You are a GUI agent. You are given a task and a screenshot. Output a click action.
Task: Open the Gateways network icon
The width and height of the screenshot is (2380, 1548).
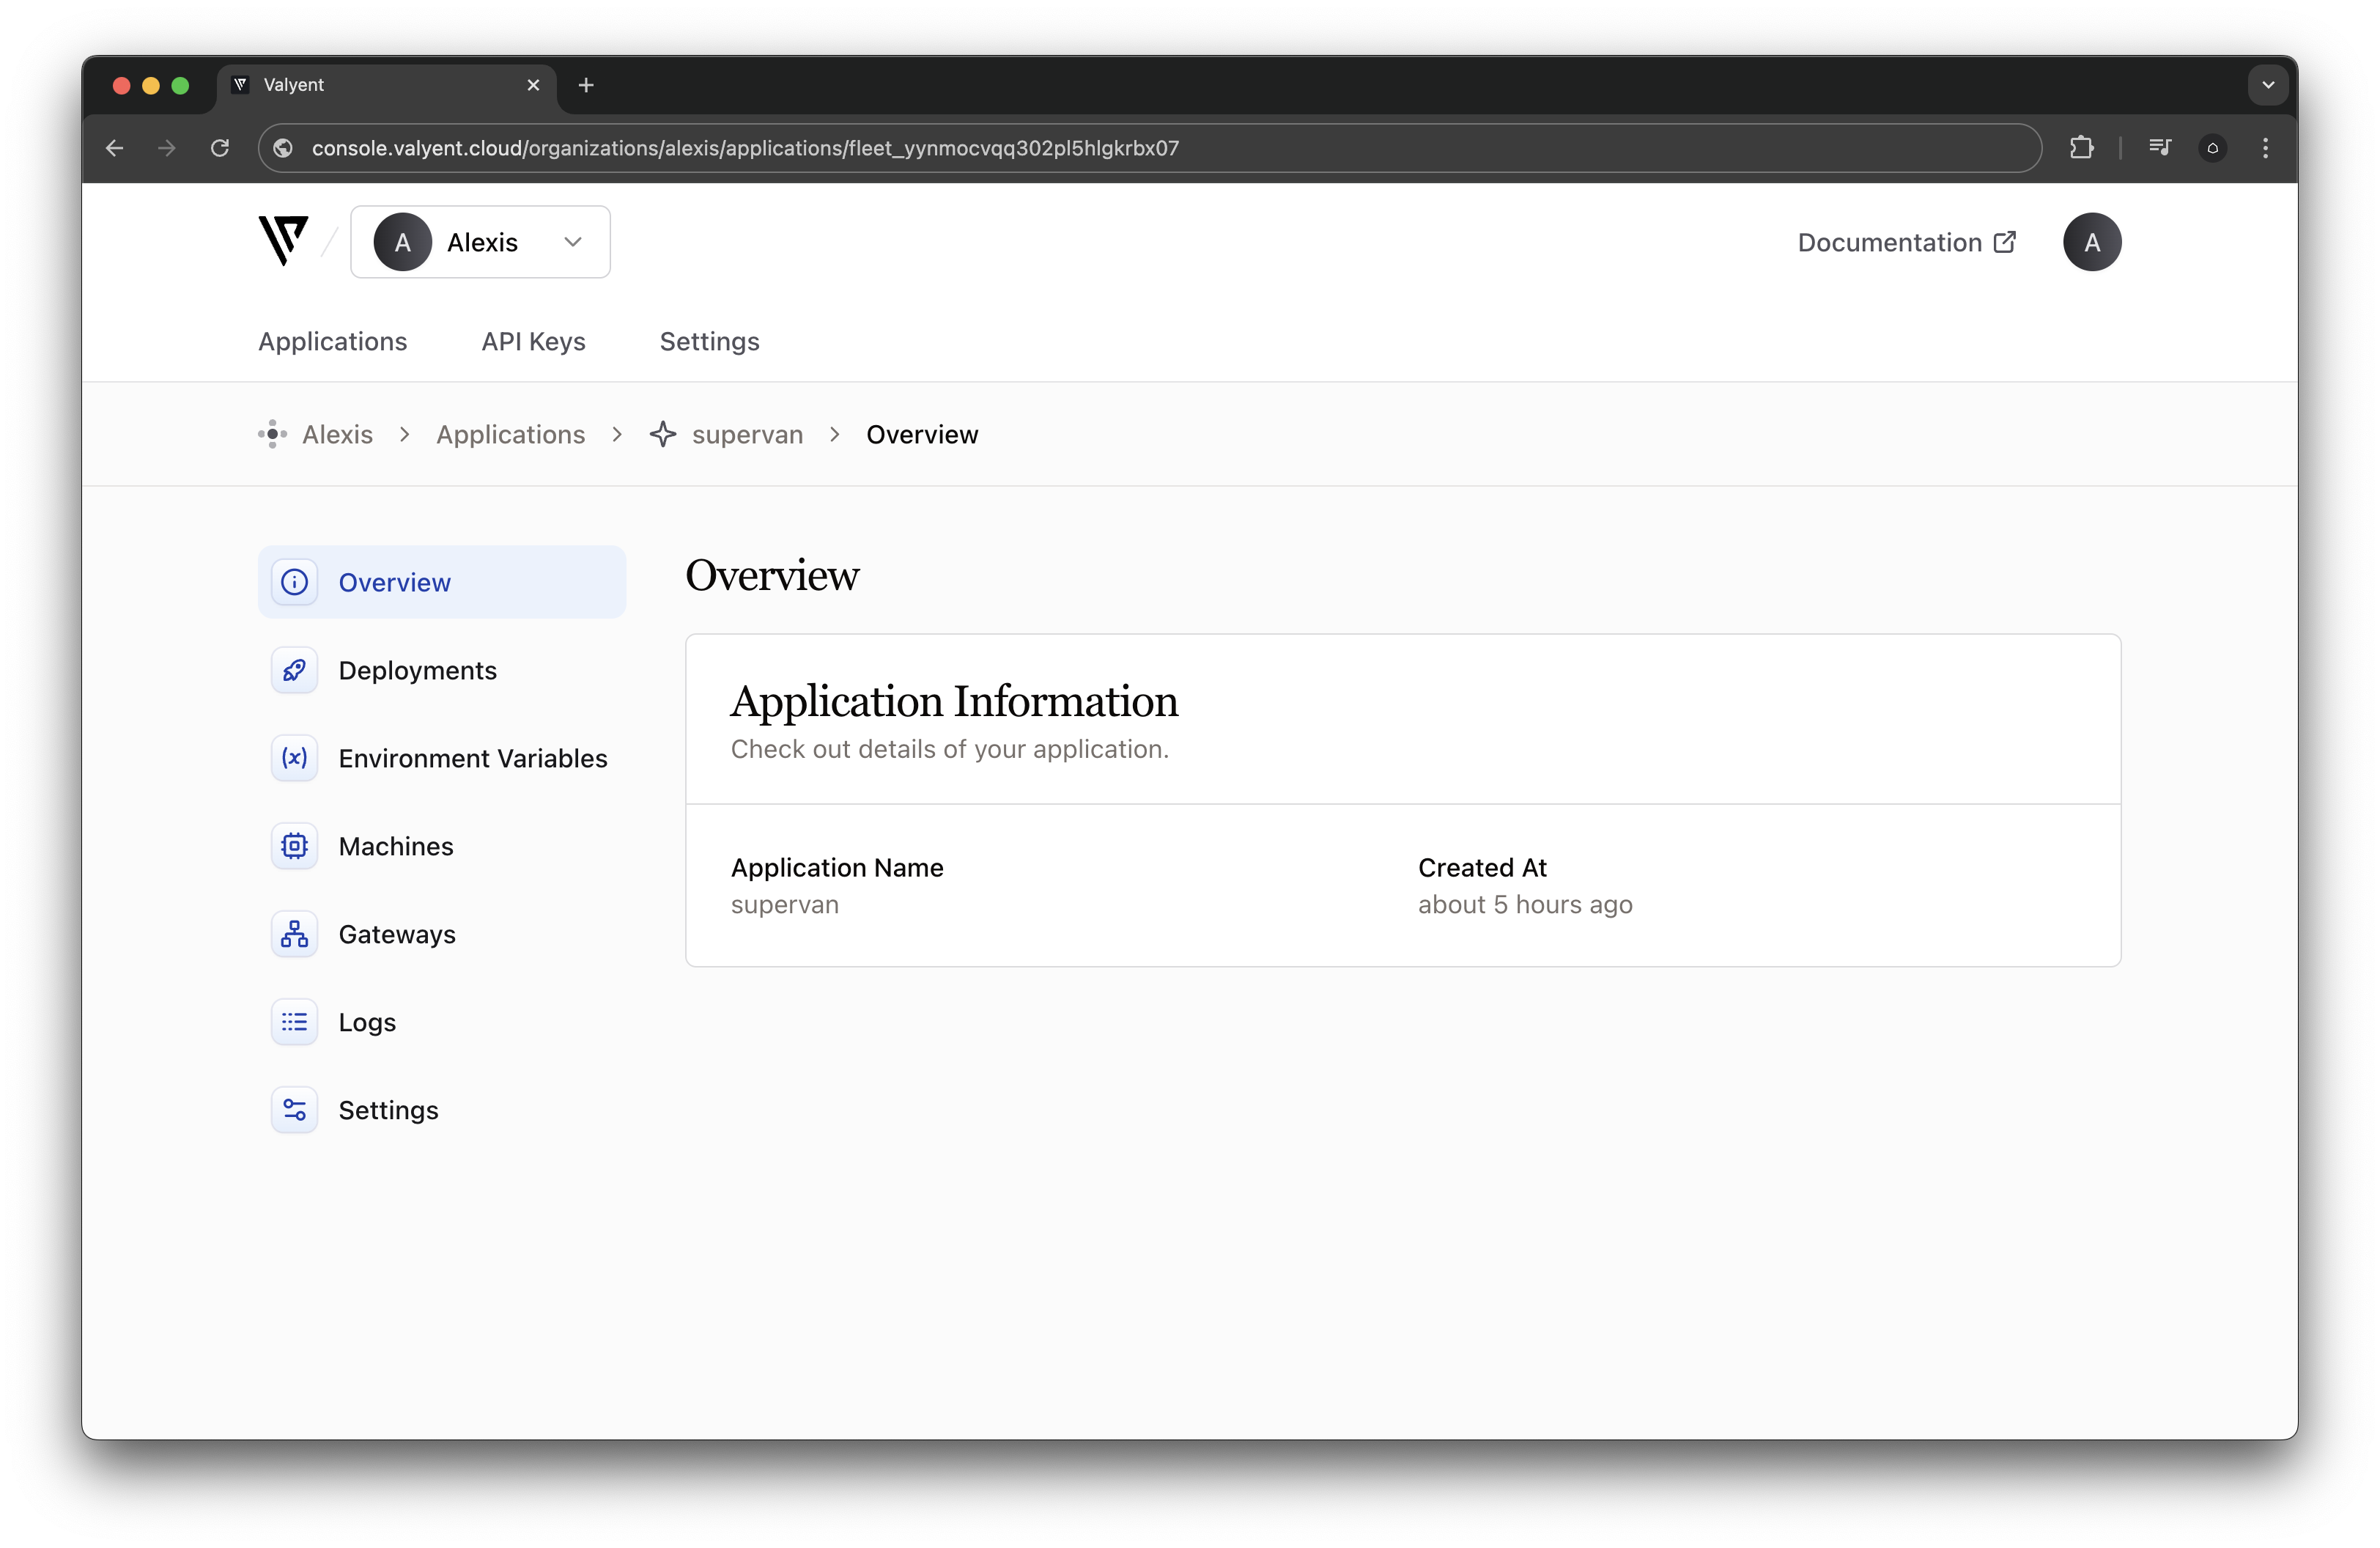294,934
